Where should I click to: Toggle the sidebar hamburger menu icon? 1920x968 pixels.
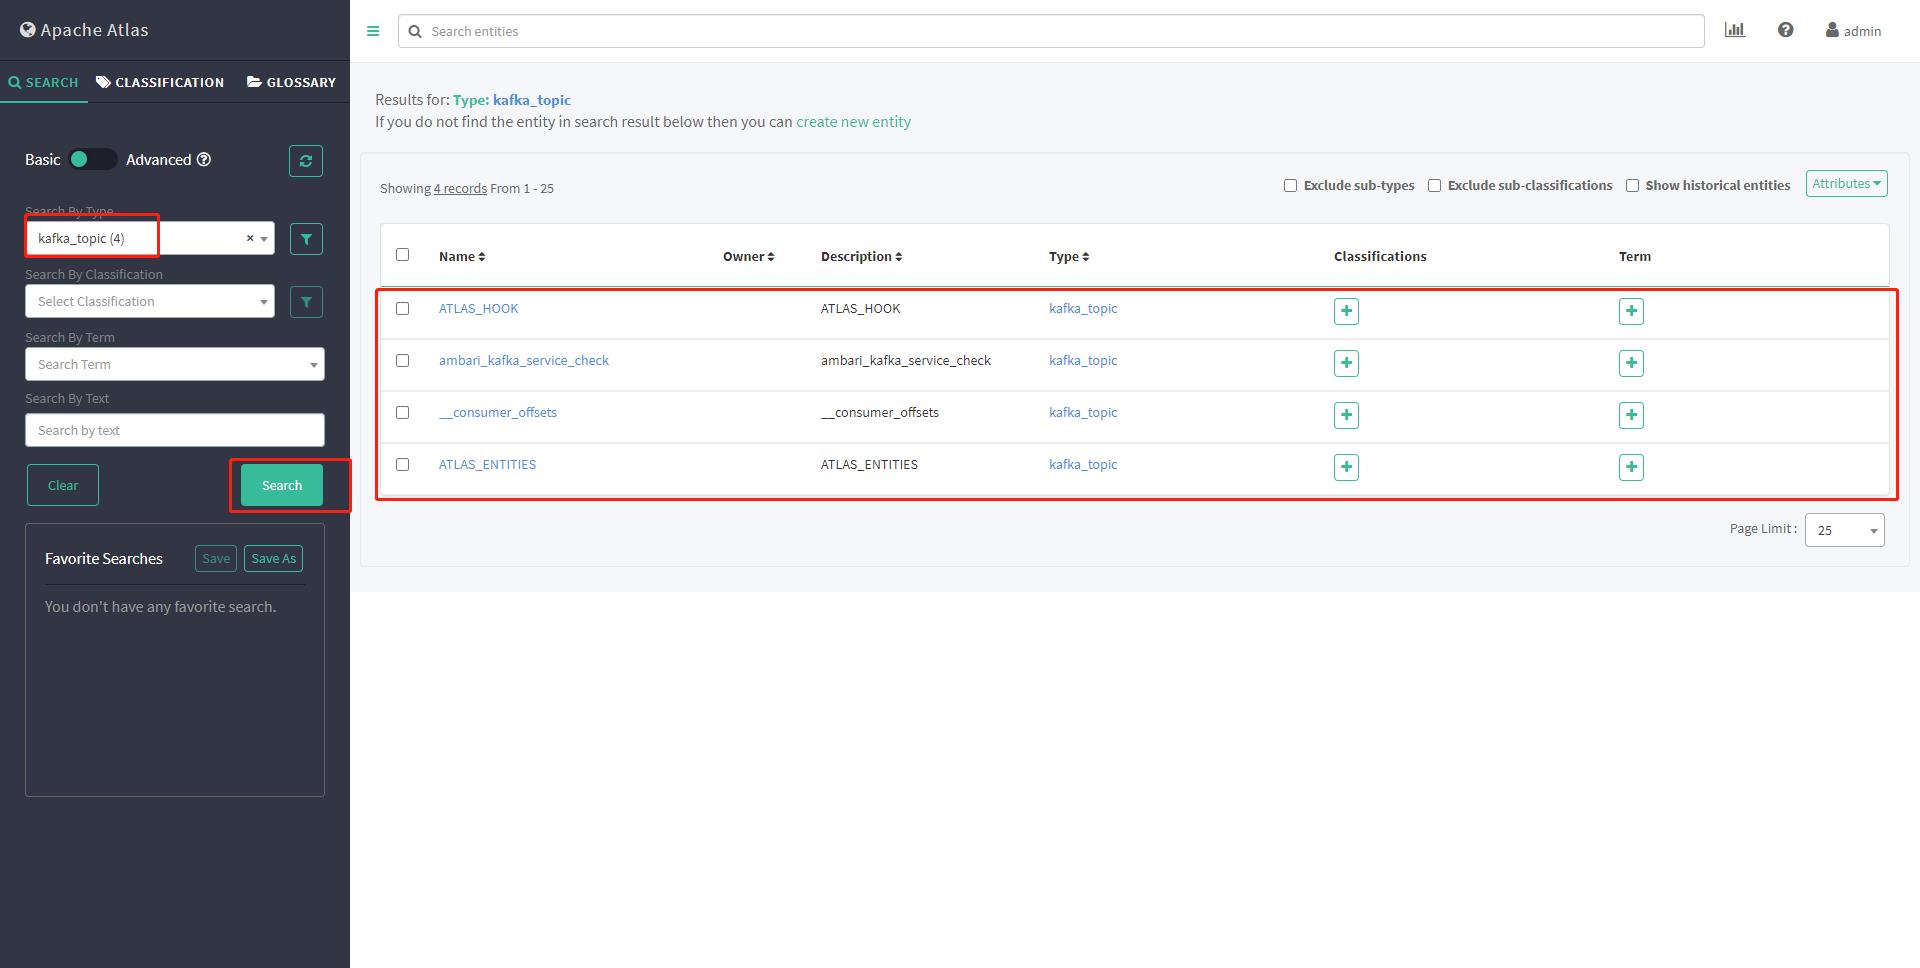[x=373, y=31]
